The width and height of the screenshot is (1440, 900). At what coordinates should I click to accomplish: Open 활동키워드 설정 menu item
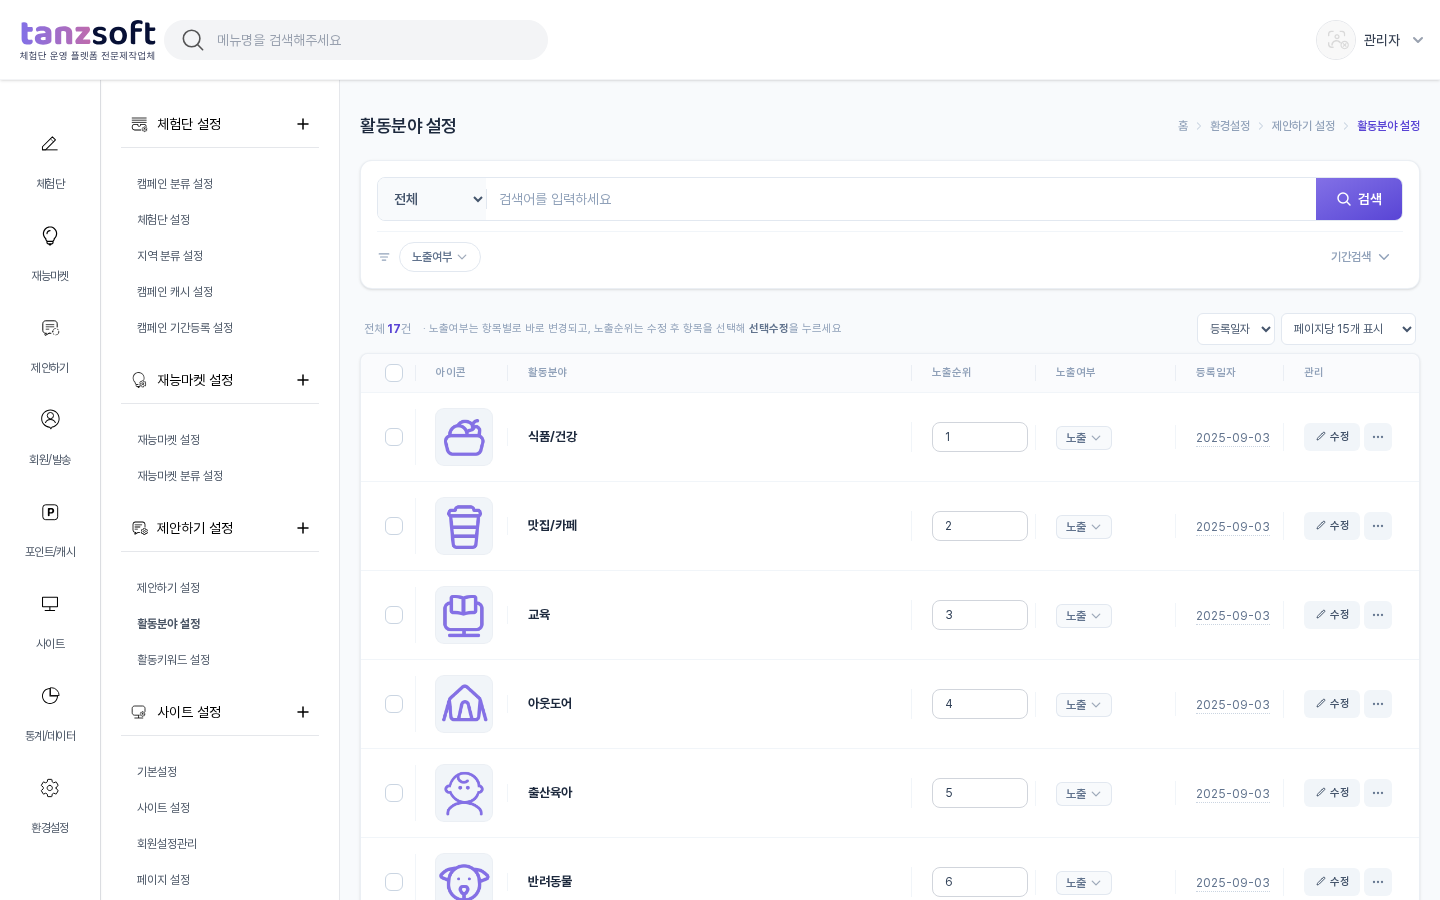pos(173,660)
